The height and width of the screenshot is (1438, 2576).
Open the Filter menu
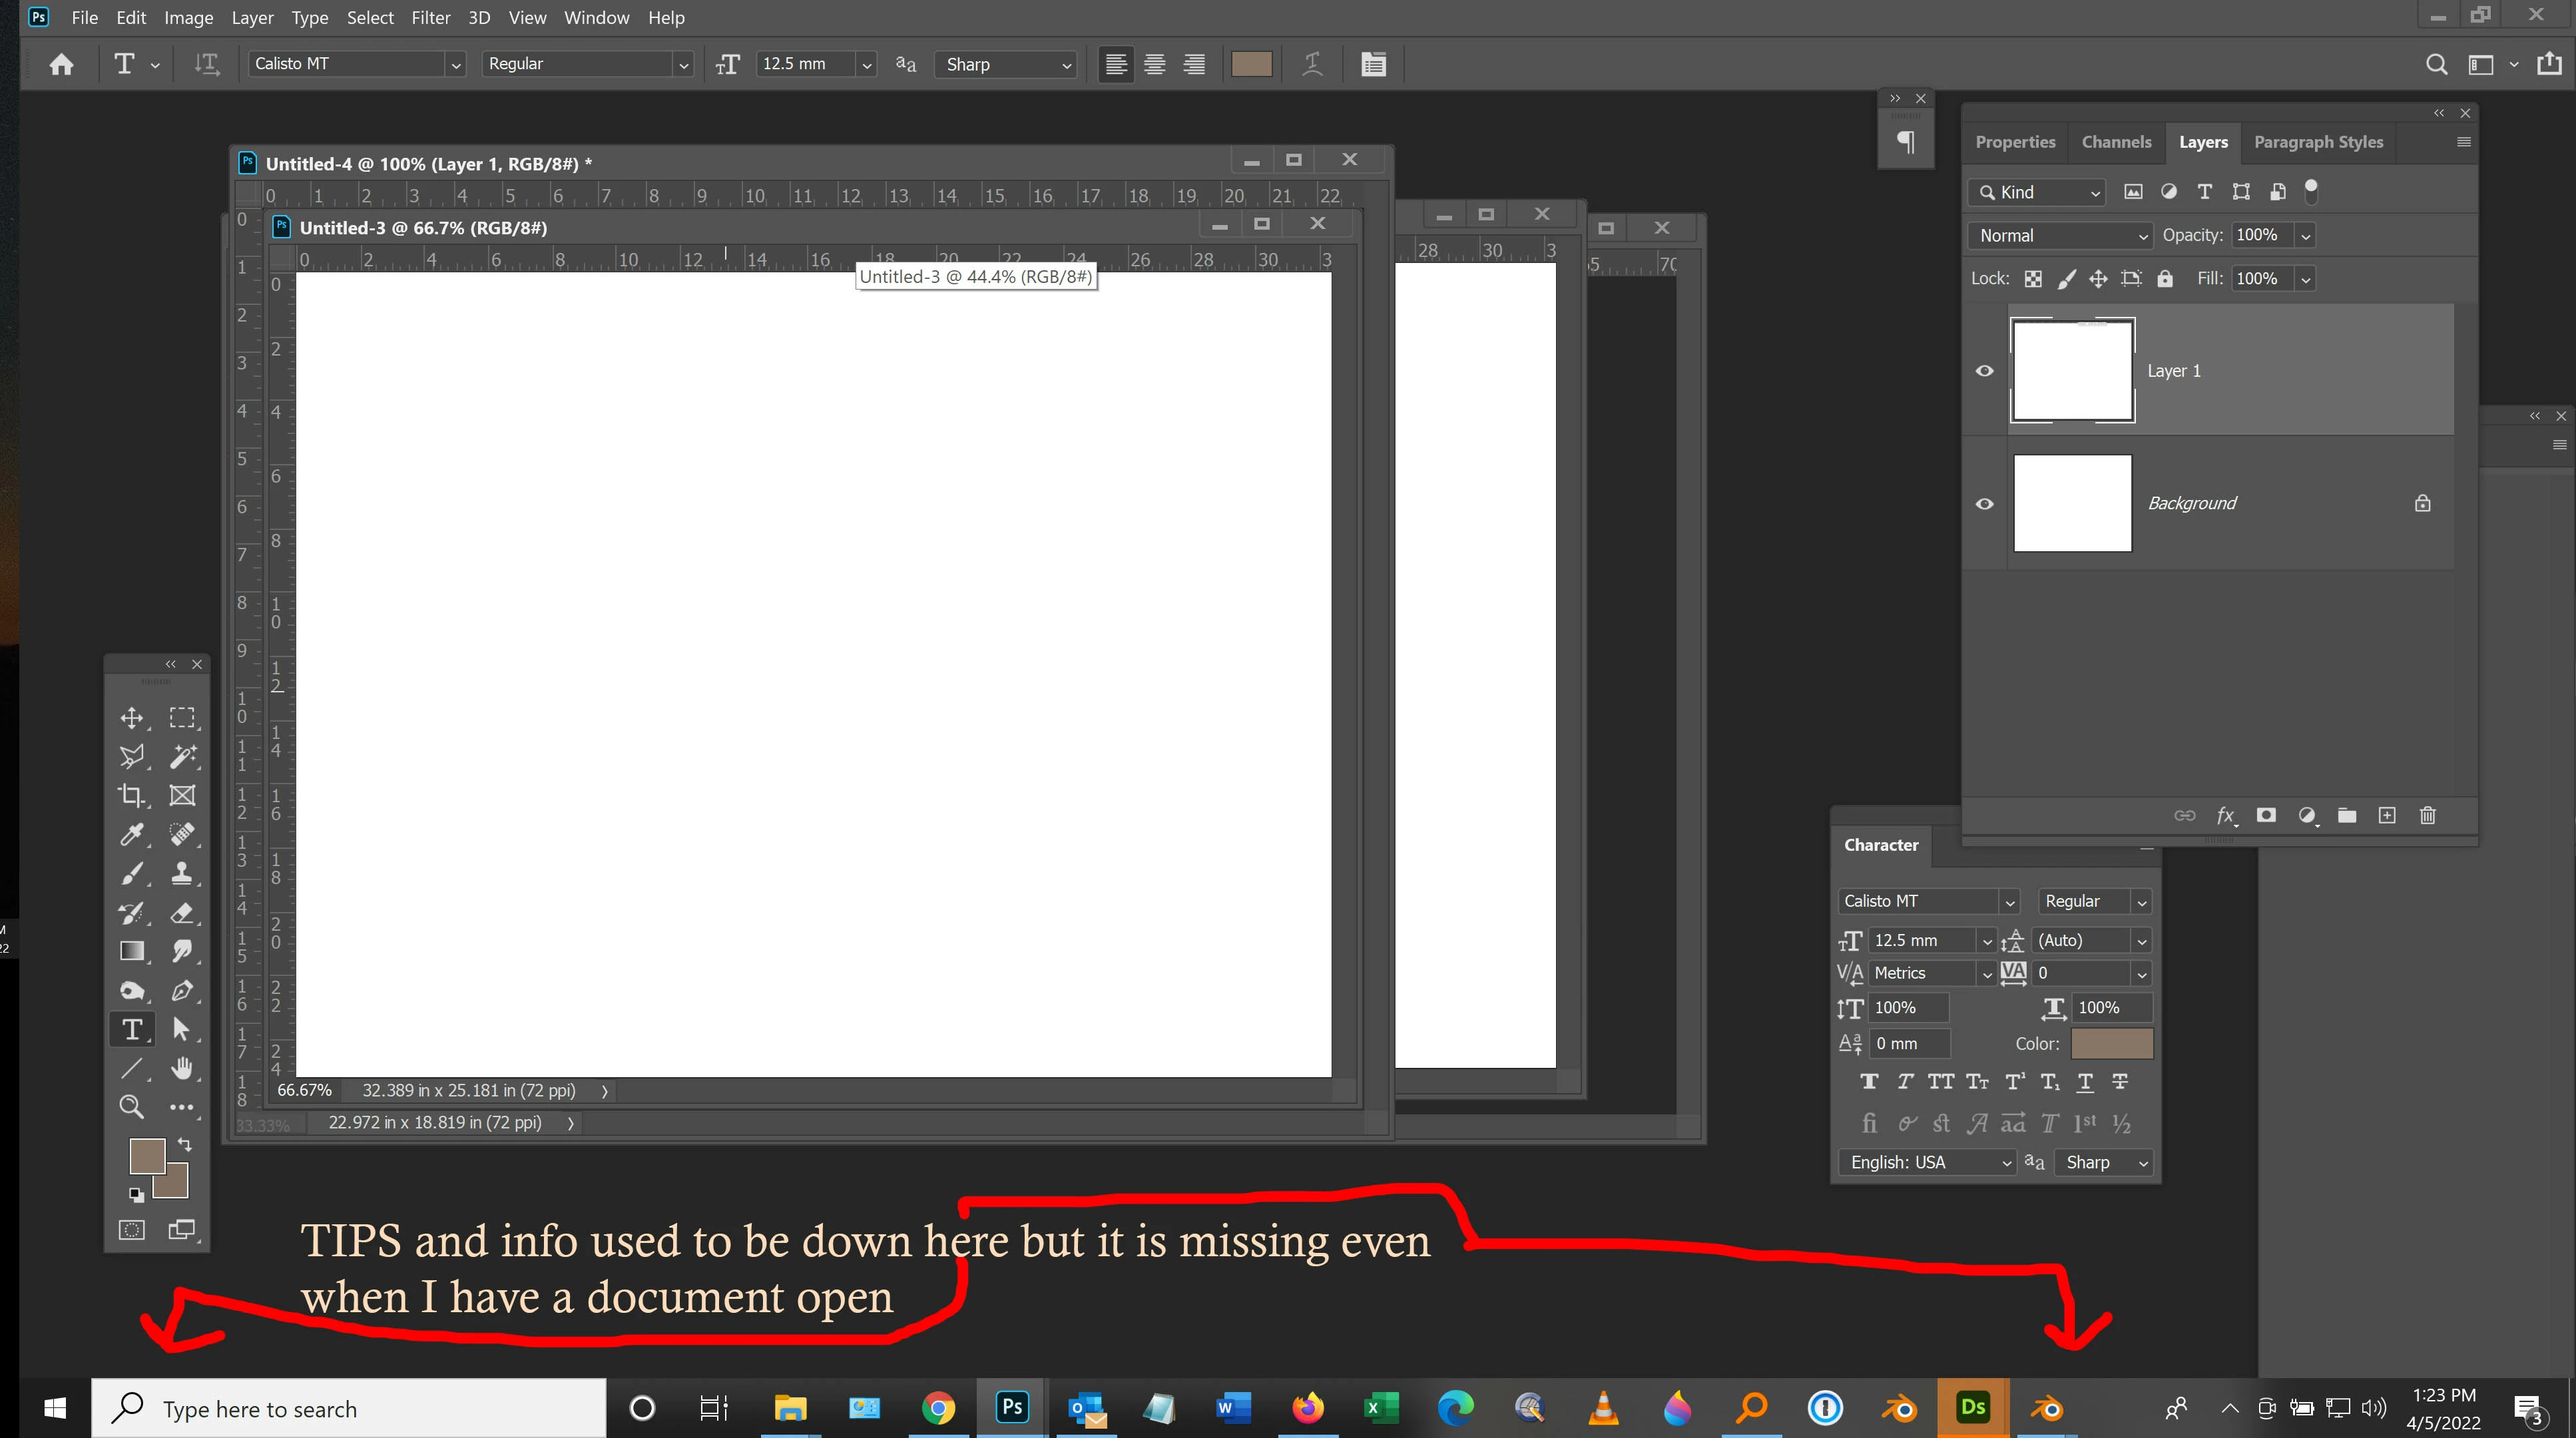click(430, 18)
